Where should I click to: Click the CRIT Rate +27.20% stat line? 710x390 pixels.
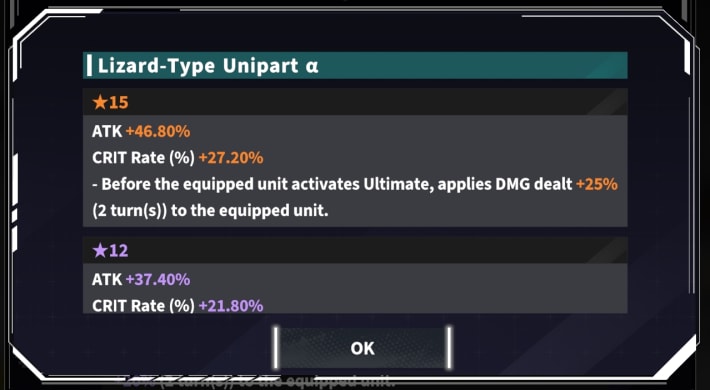point(178,158)
